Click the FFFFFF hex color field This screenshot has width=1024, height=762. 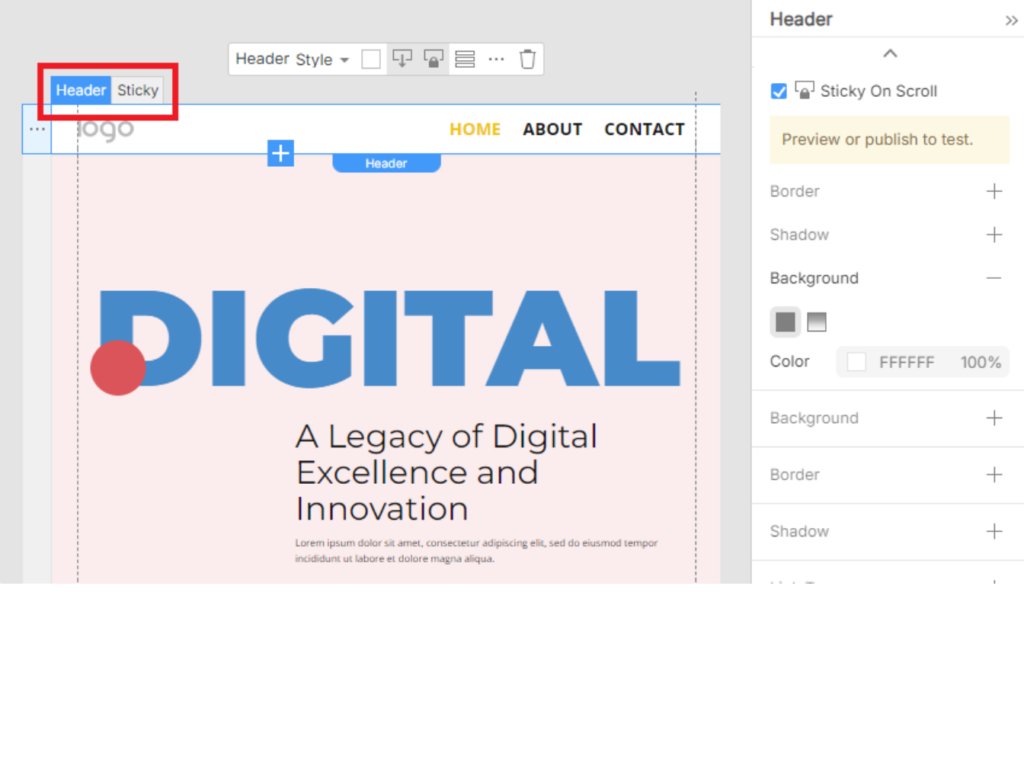coord(906,362)
